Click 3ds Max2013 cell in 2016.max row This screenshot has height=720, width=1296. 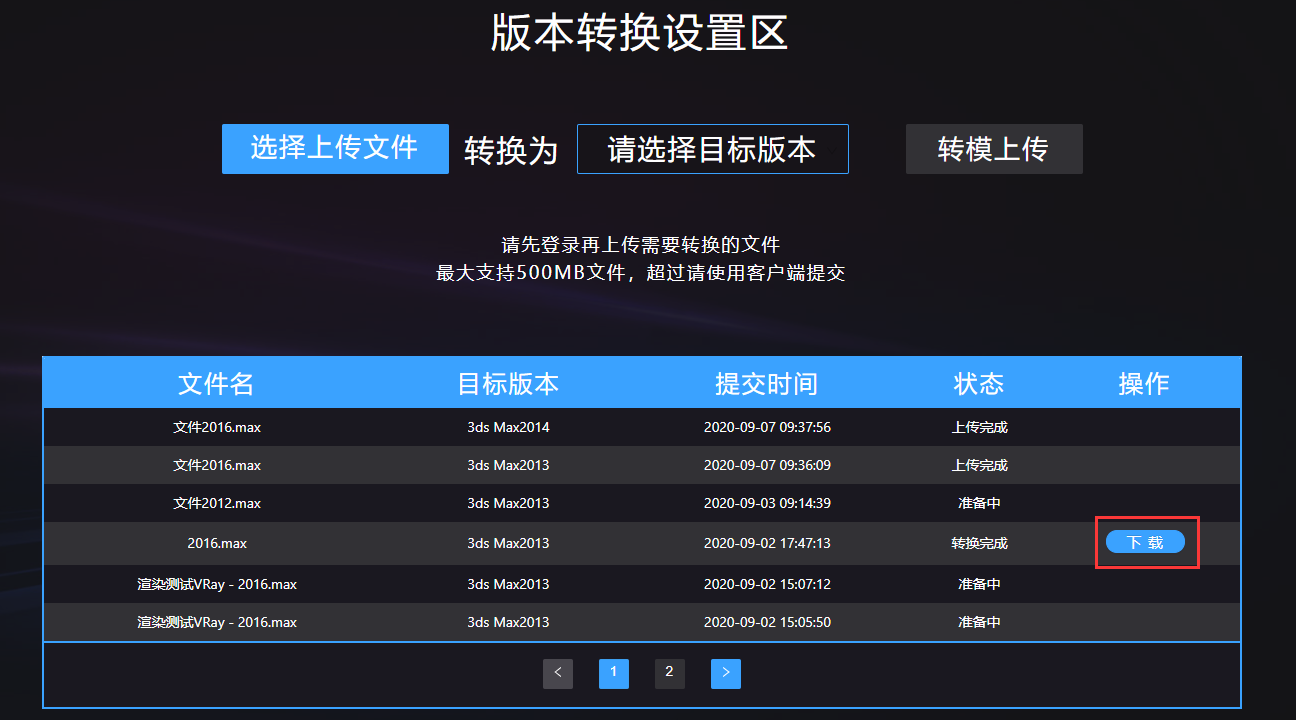tap(508, 543)
